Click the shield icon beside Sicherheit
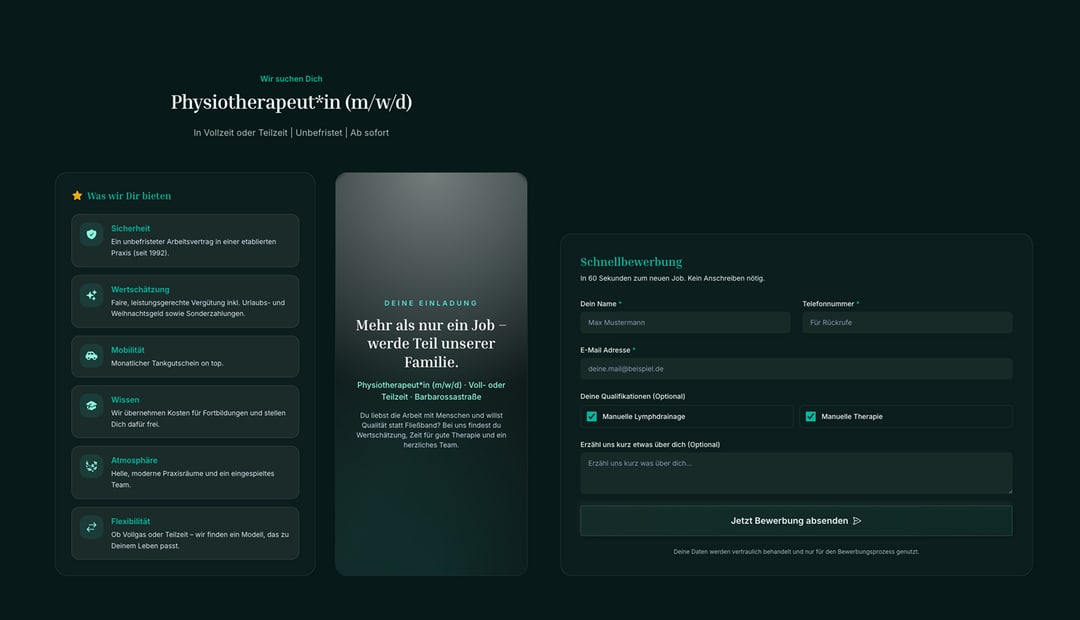This screenshot has width=1080, height=620. [x=92, y=234]
